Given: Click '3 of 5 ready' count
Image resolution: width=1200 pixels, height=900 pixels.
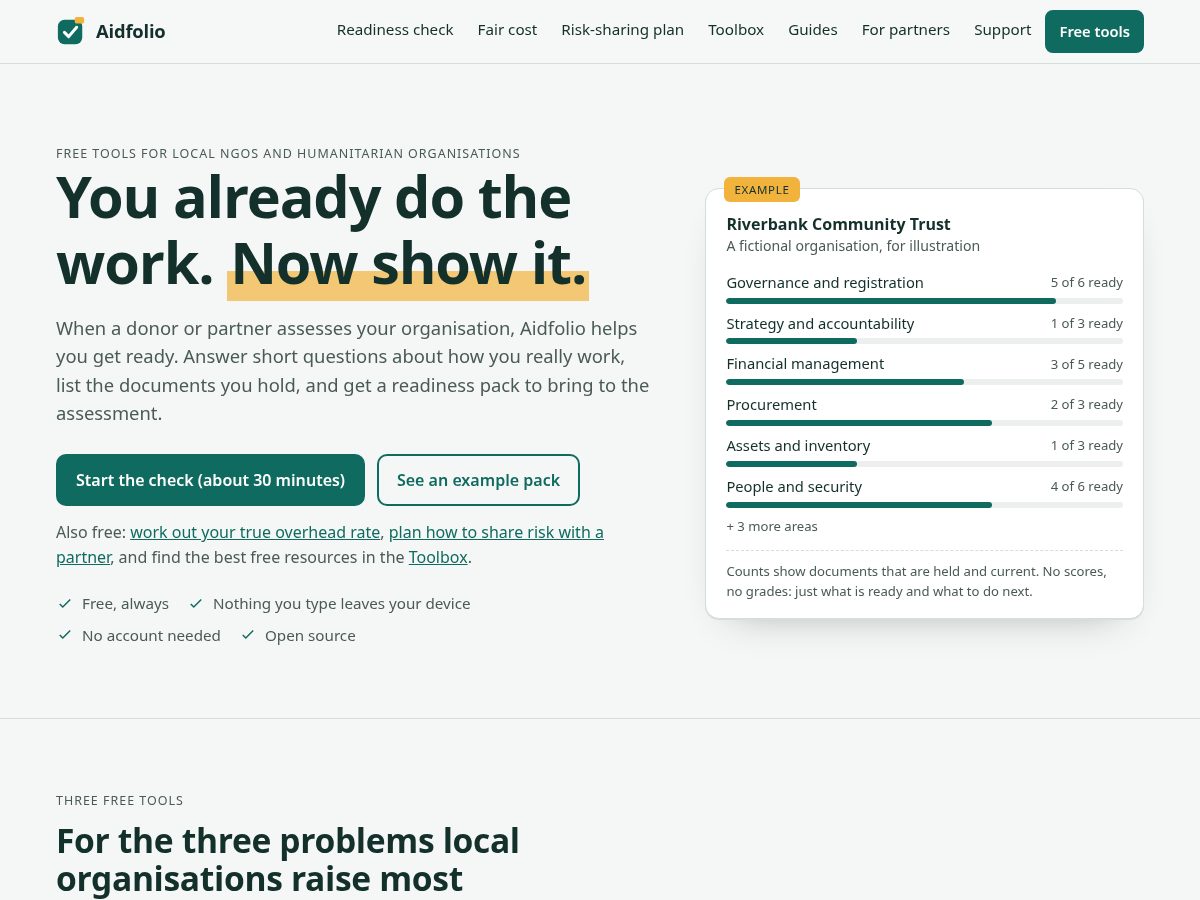Looking at the screenshot, I should [x=1086, y=364].
